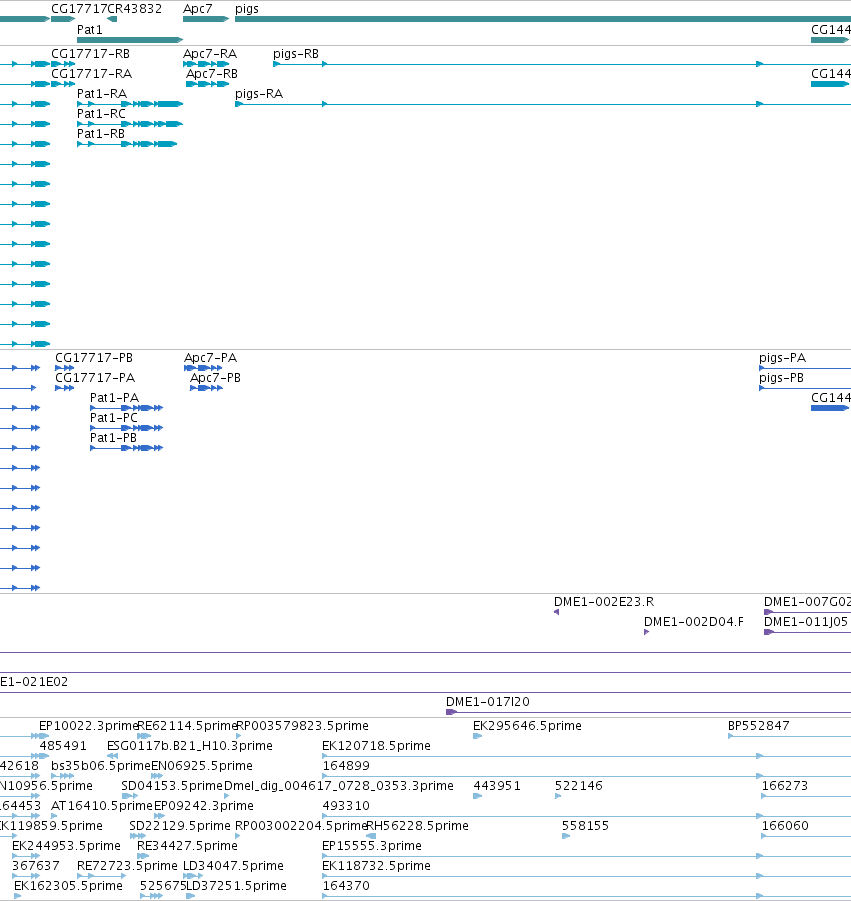Click the 485491 feature label

63,746
